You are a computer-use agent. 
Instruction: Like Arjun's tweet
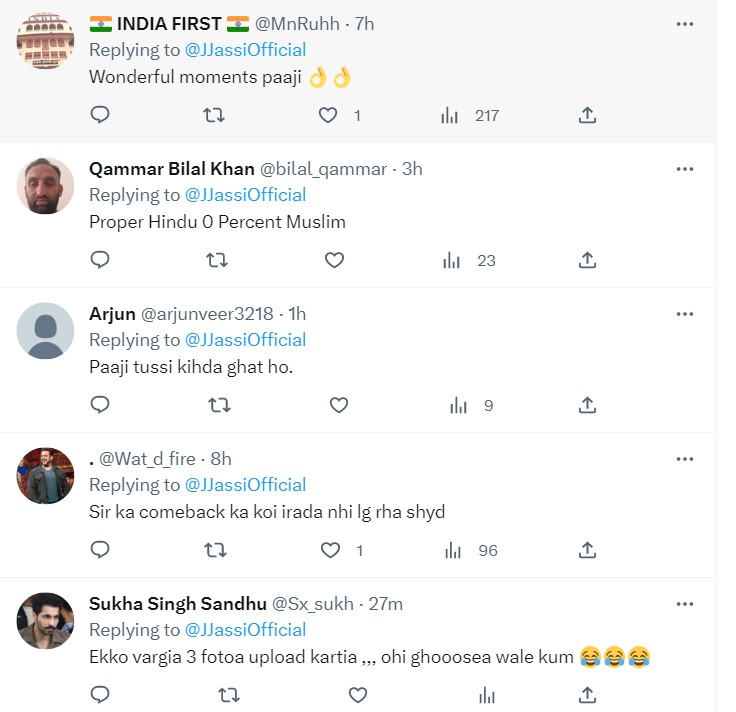(x=338, y=405)
